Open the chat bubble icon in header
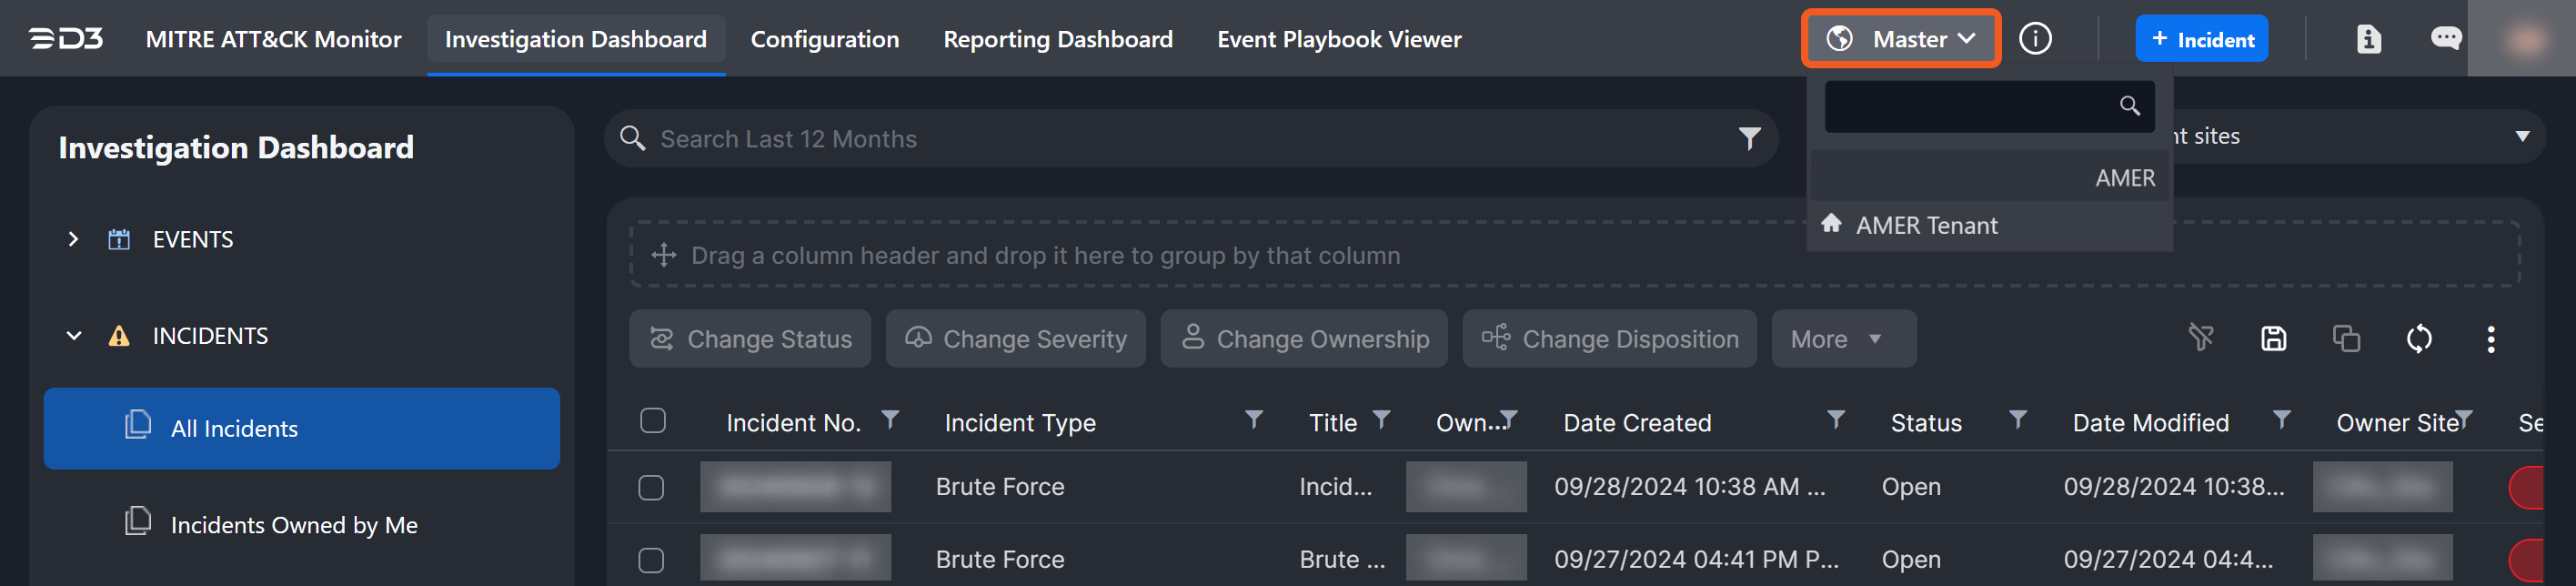2576x586 pixels. [x=2445, y=39]
